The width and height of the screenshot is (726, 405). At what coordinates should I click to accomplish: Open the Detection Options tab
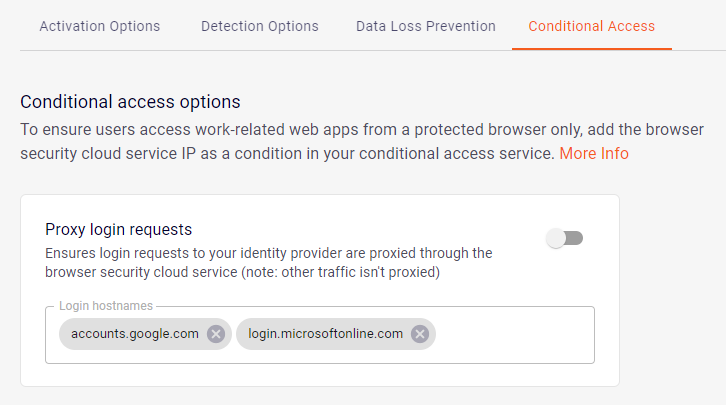click(x=259, y=26)
